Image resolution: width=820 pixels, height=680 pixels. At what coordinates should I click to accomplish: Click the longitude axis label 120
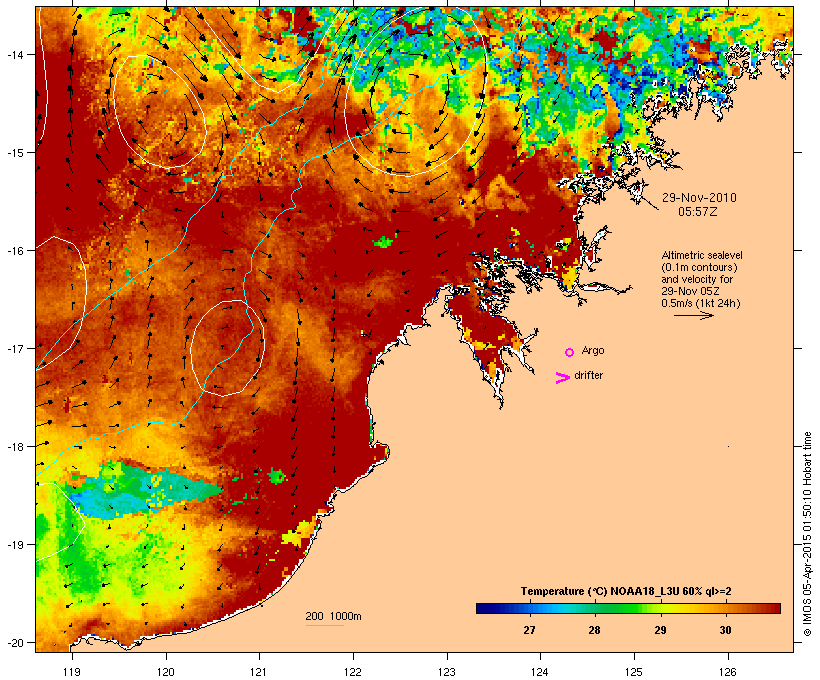pyautogui.click(x=166, y=672)
